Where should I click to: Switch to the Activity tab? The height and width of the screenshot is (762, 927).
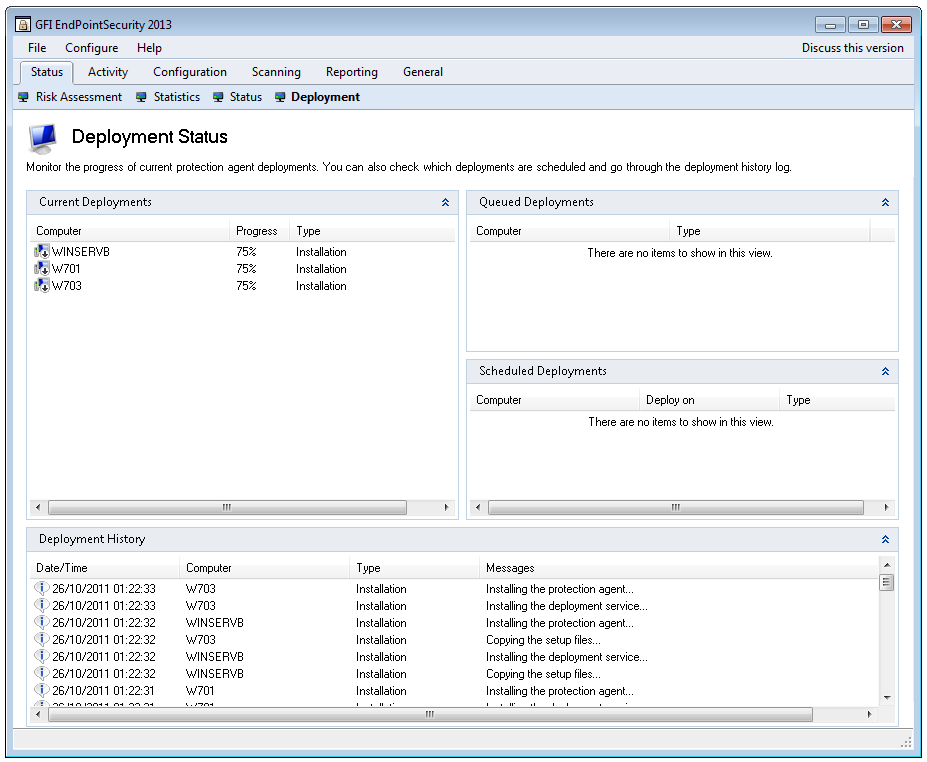pos(108,72)
